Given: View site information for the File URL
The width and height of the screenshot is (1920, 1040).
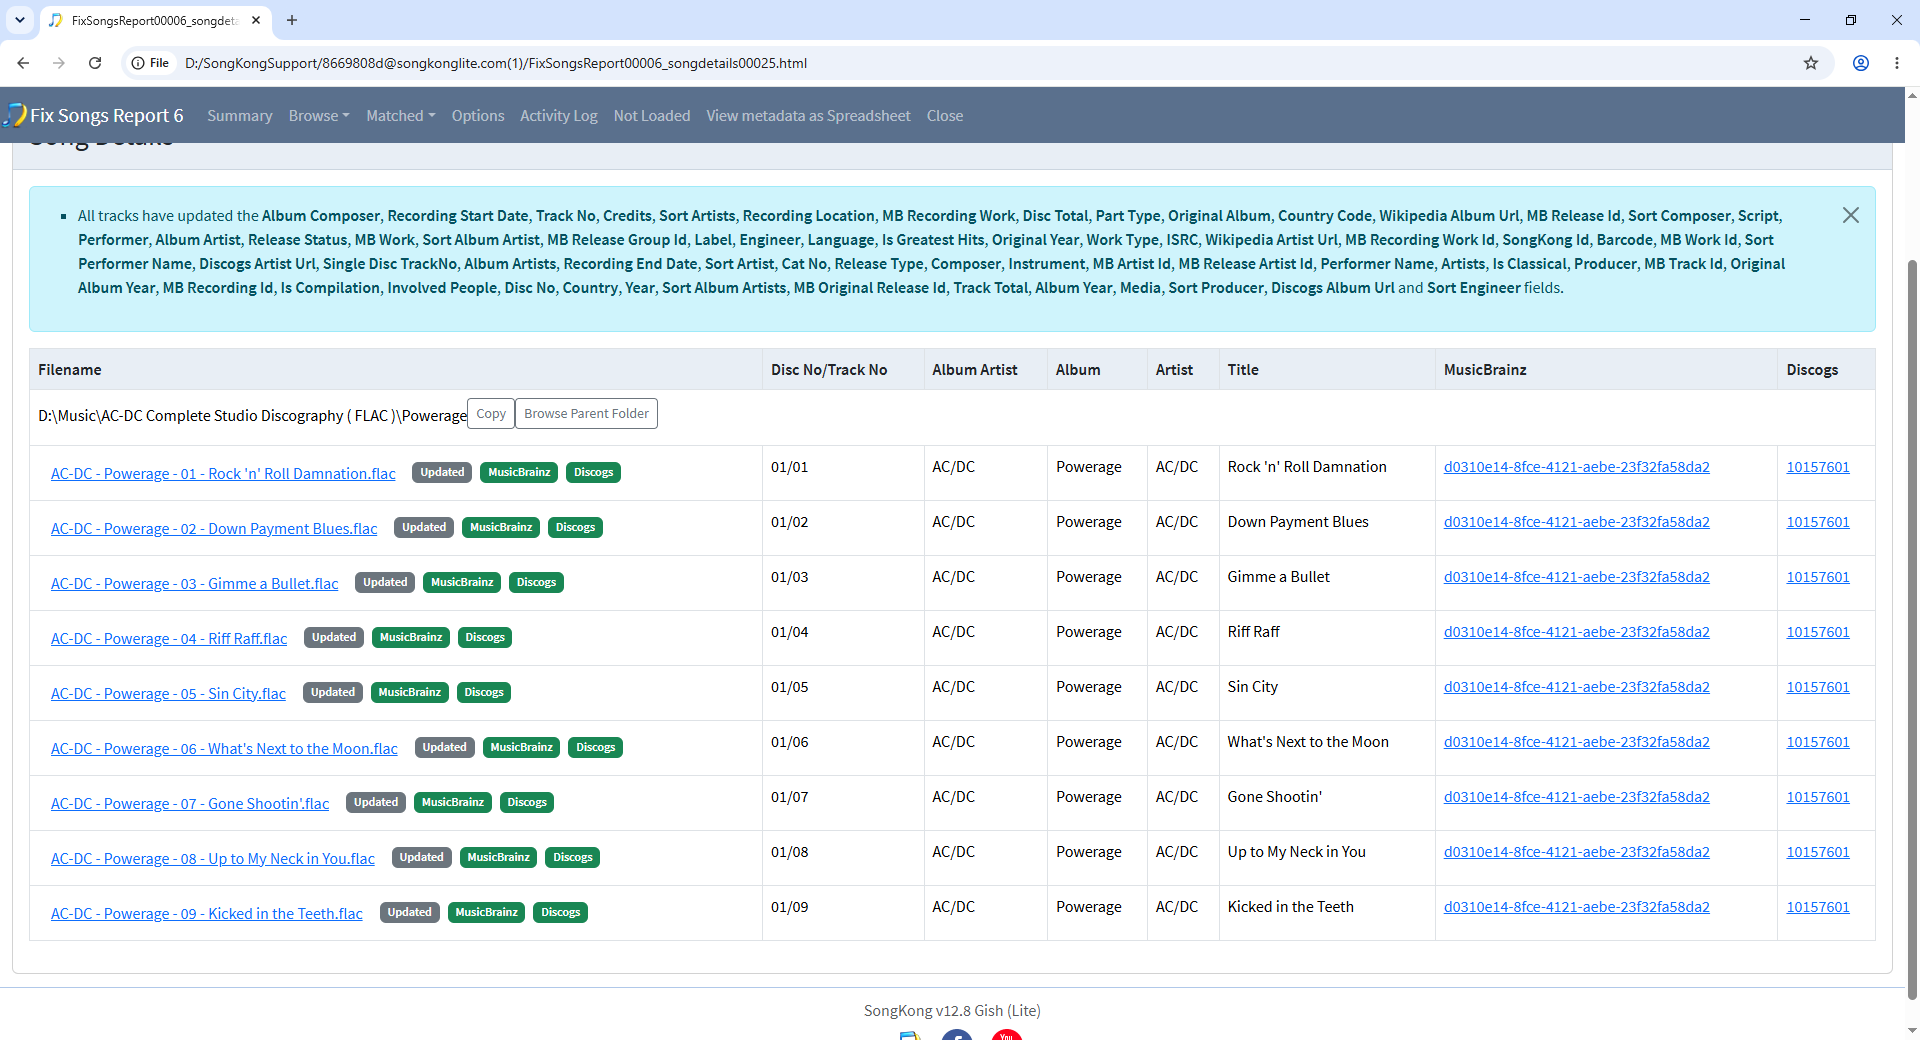Looking at the screenshot, I should click(151, 63).
